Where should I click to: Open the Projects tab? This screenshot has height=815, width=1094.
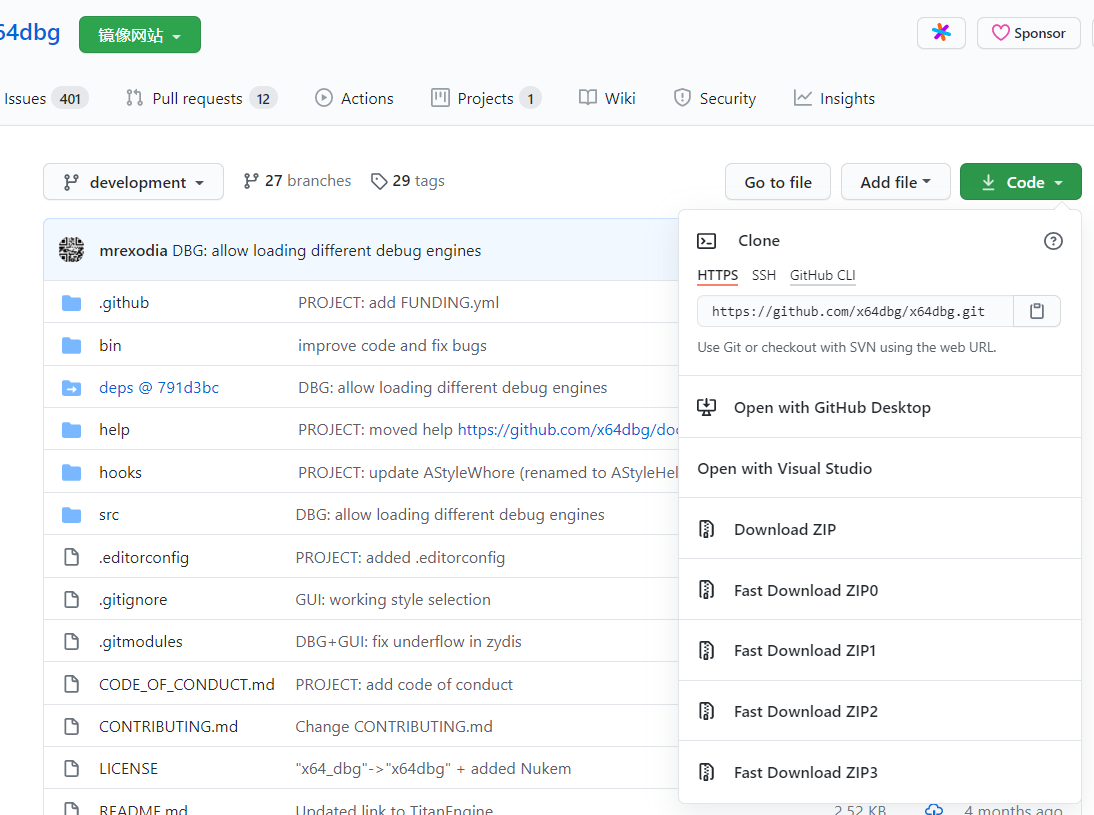[486, 98]
